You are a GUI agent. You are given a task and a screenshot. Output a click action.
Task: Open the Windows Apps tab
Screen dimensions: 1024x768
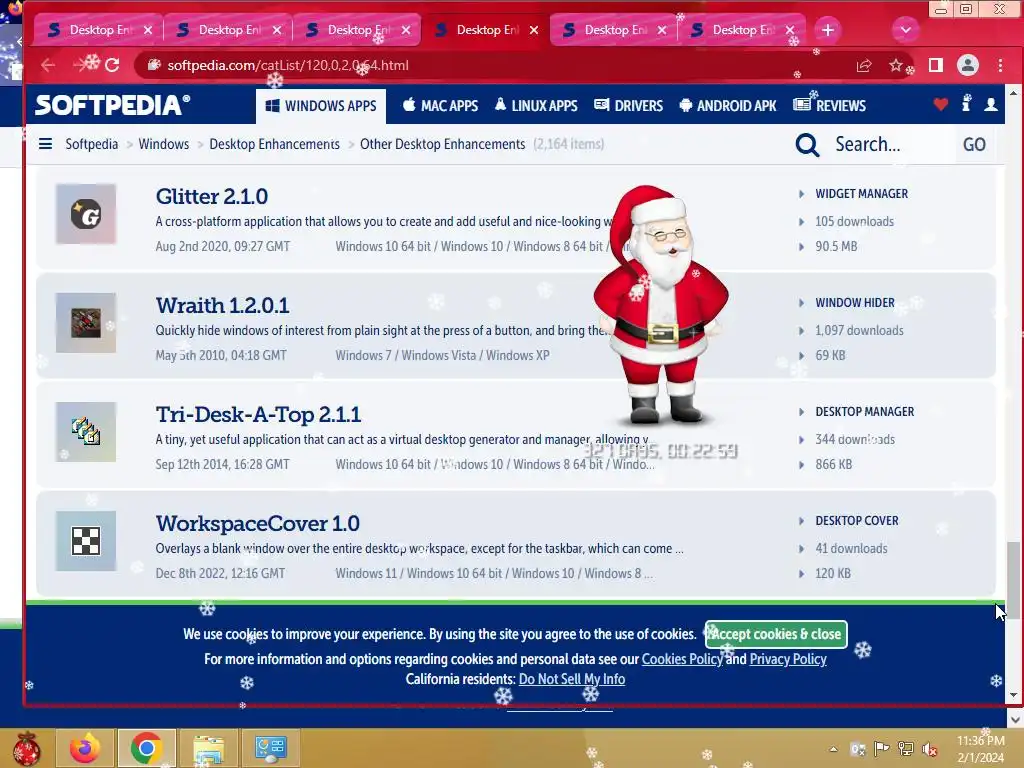[321, 106]
